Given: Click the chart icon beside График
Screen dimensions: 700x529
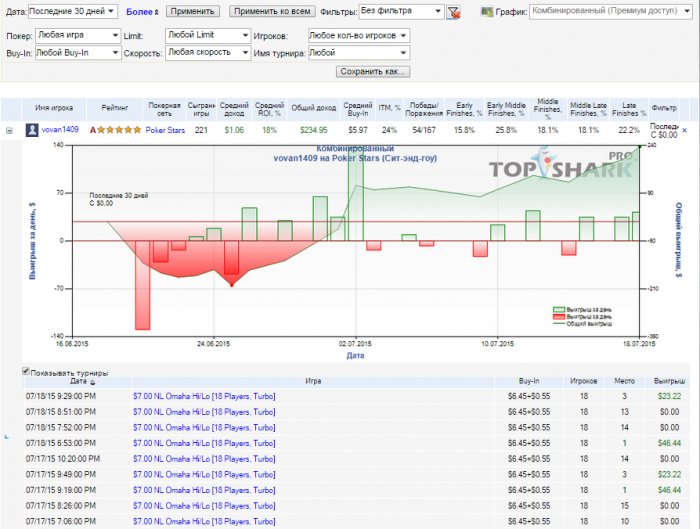Looking at the screenshot, I should click(486, 12).
